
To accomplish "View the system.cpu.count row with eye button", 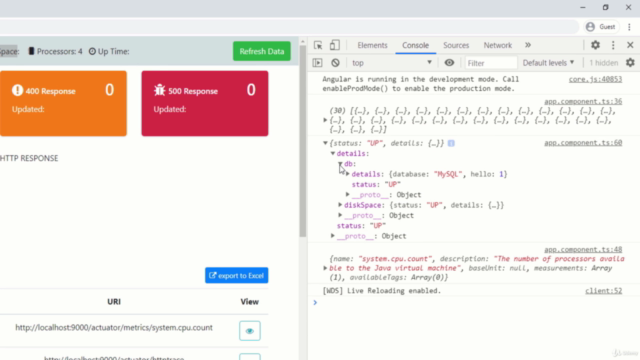I will 250,331.
